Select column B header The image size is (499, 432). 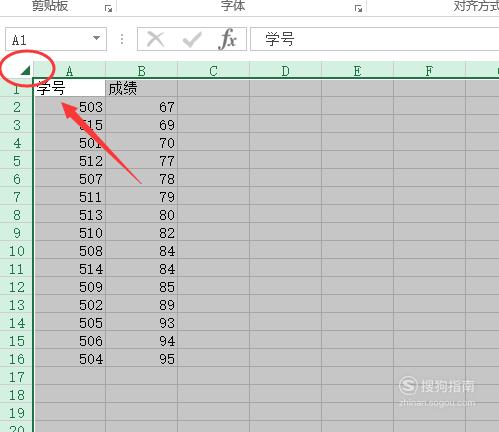click(141, 70)
